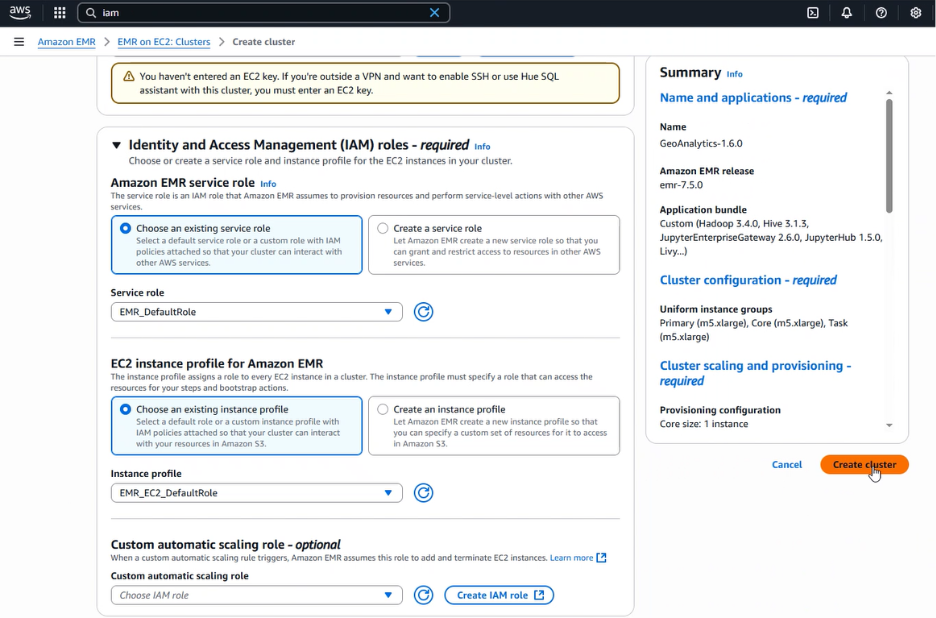The height and width of the screenshot is (618, 936).
Task: Click the EC2 instance profile for Amazon EMR heading
Action: 217,364
